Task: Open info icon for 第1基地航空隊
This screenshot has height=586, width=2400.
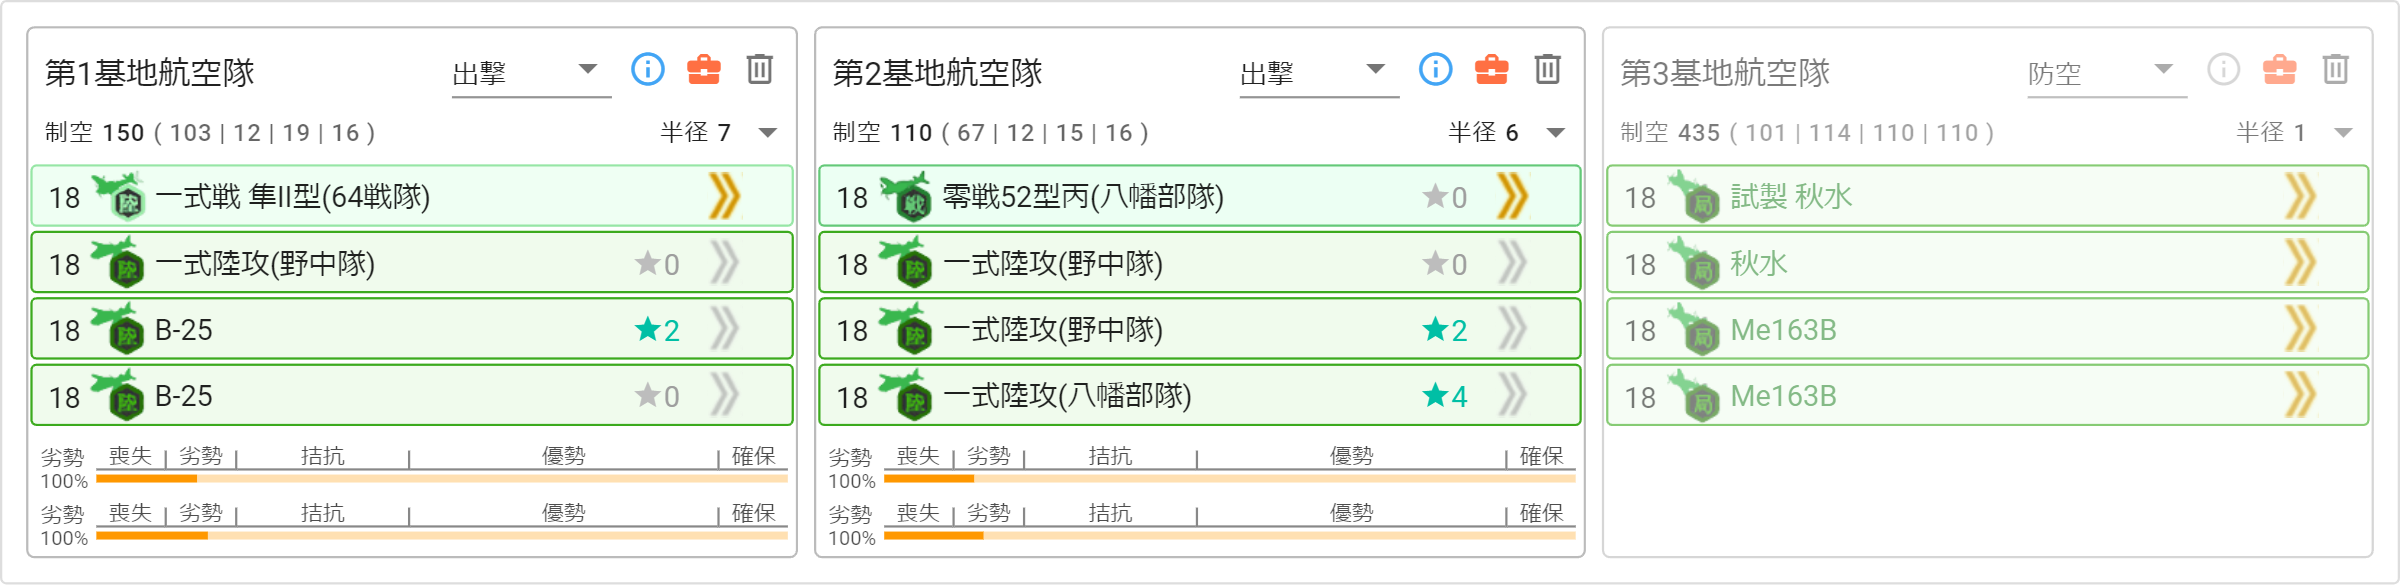Action: [648, 69]
